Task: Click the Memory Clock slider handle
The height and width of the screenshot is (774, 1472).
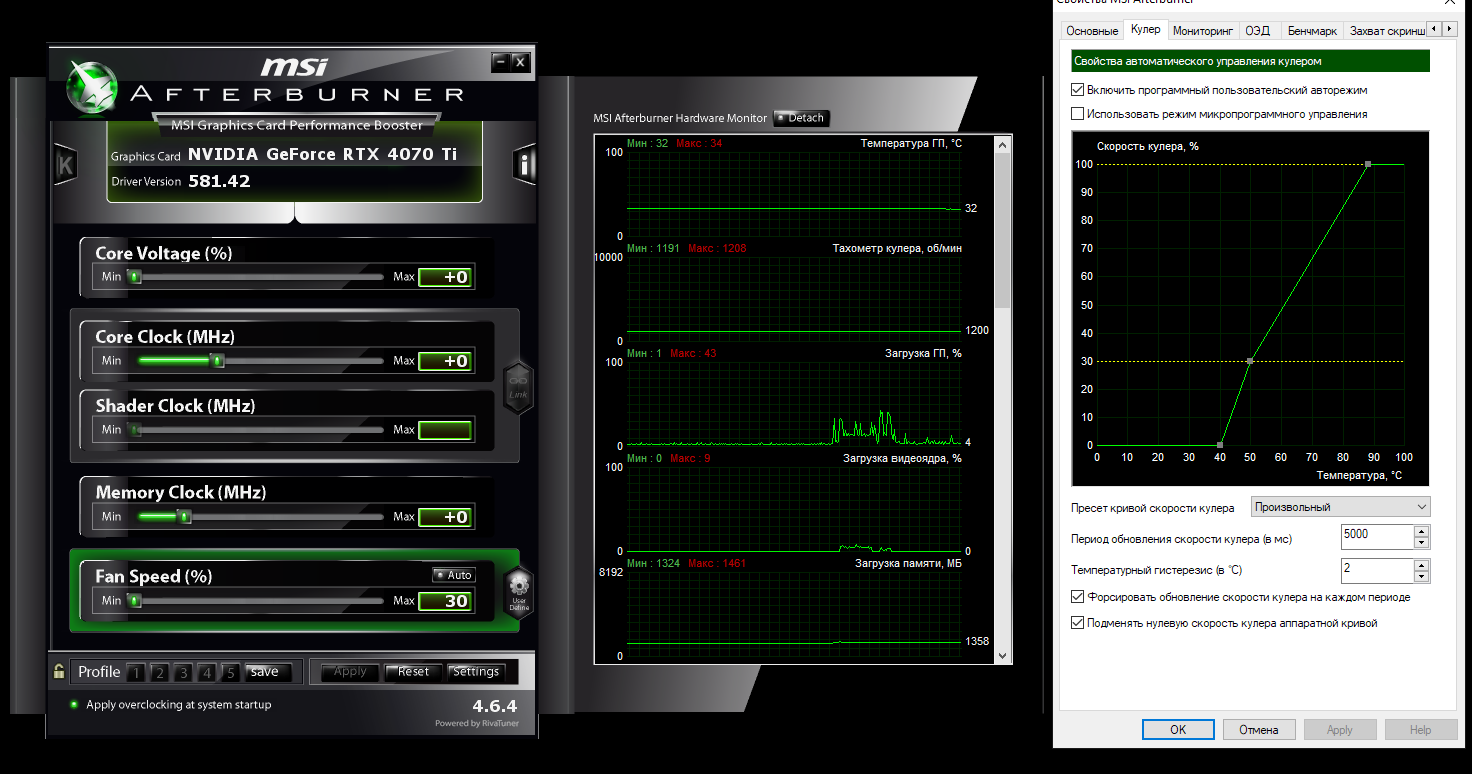Action: click(184, 517)
